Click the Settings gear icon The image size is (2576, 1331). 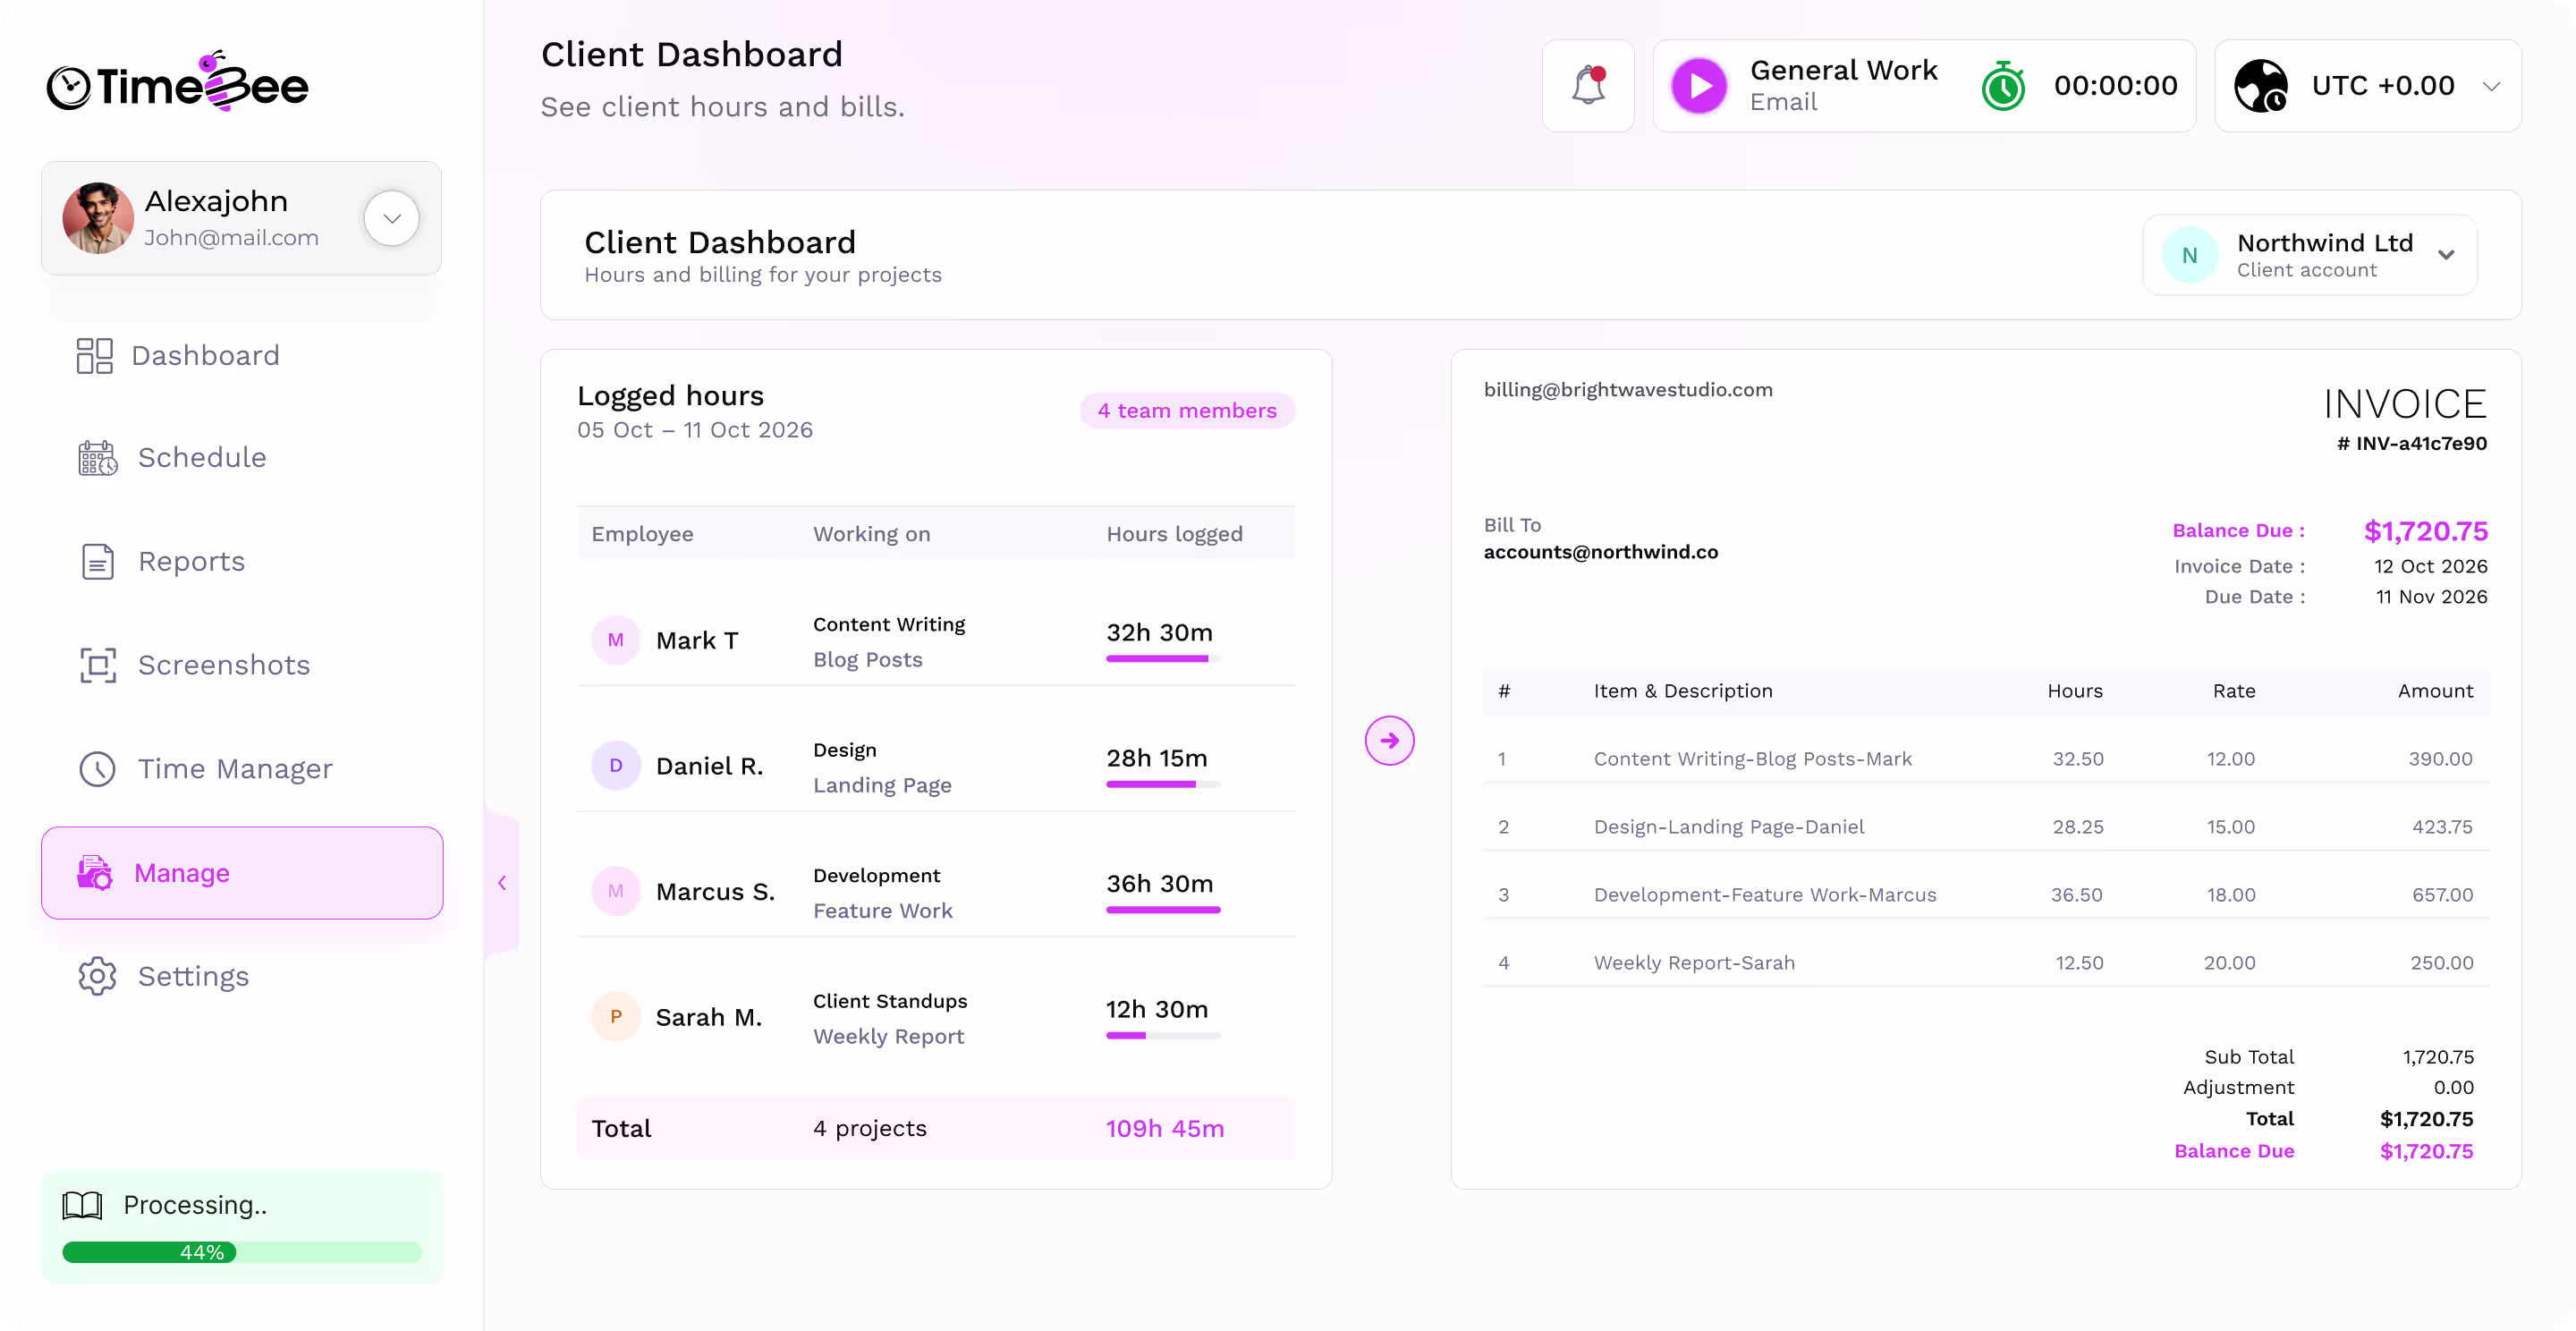coord(98,977)
